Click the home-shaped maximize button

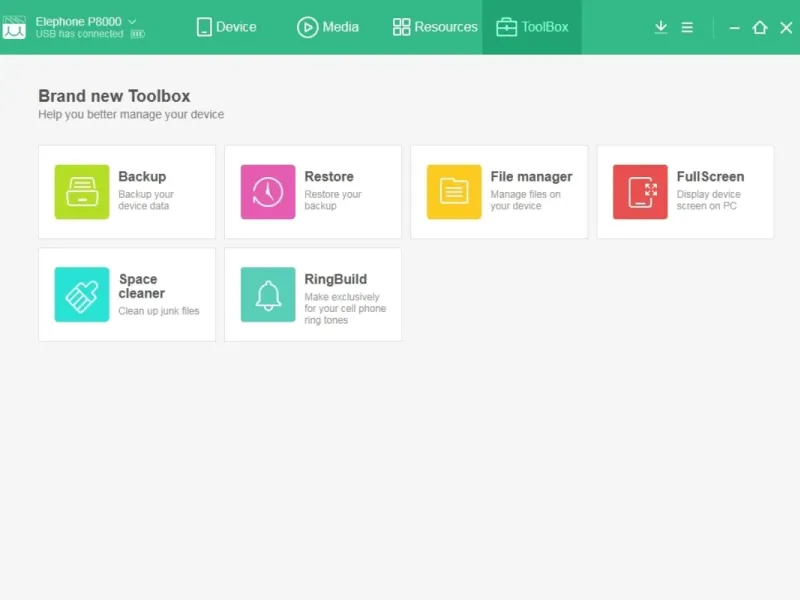coord(760,27)
